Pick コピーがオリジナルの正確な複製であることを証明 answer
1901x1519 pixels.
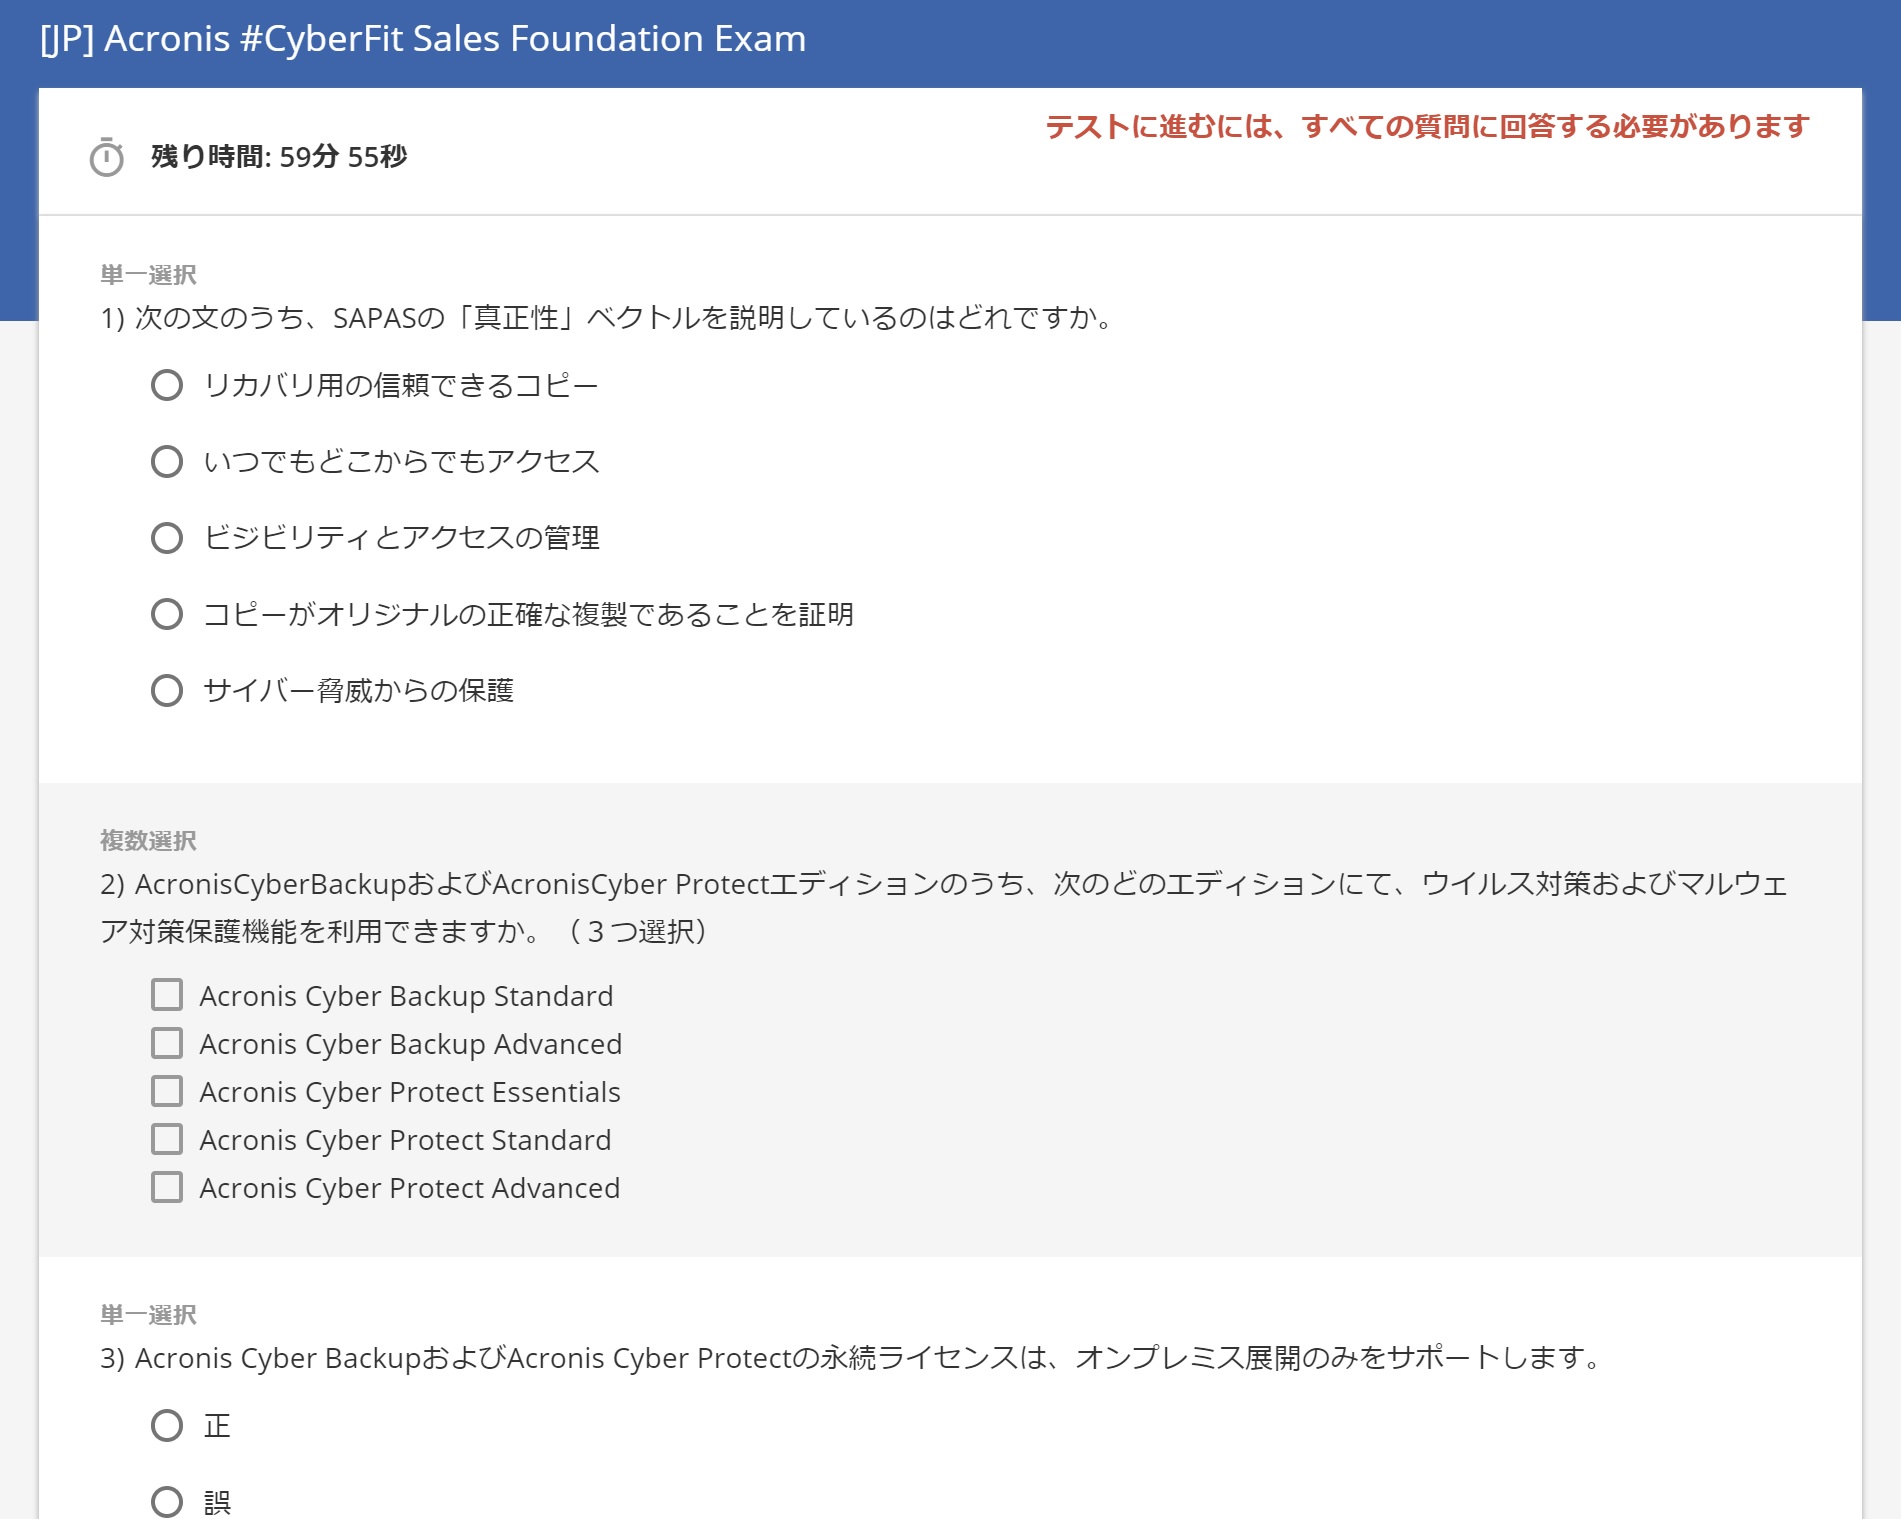167,614
